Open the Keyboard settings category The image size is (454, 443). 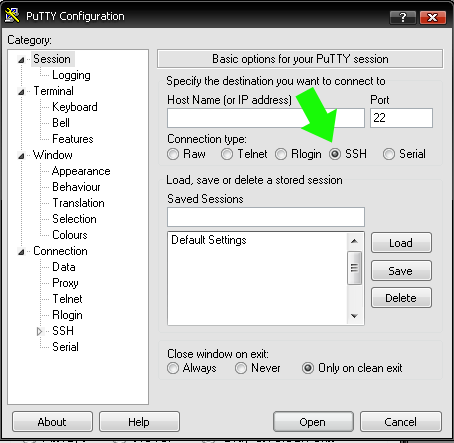(75, 107)
